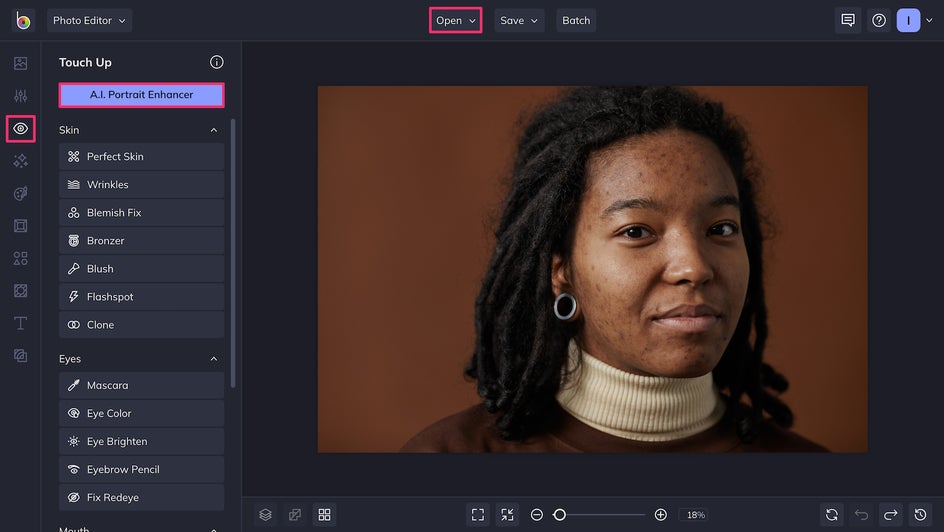Click the zoom slider handle
Viewport: 944px width, 532px height.
tap(560, 515)
